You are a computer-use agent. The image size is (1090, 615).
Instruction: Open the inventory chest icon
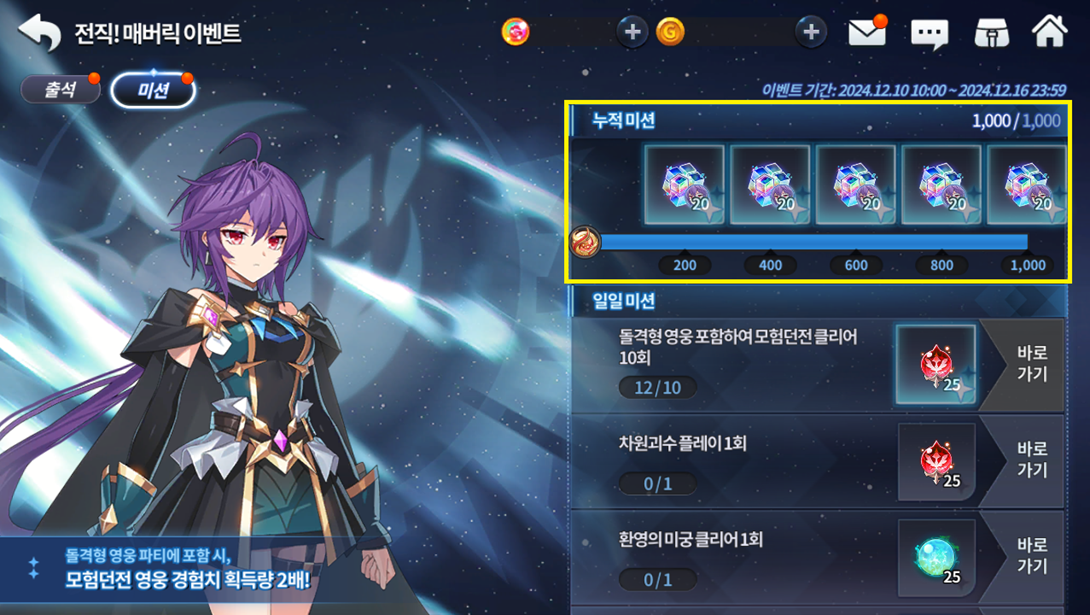(991, 33)
